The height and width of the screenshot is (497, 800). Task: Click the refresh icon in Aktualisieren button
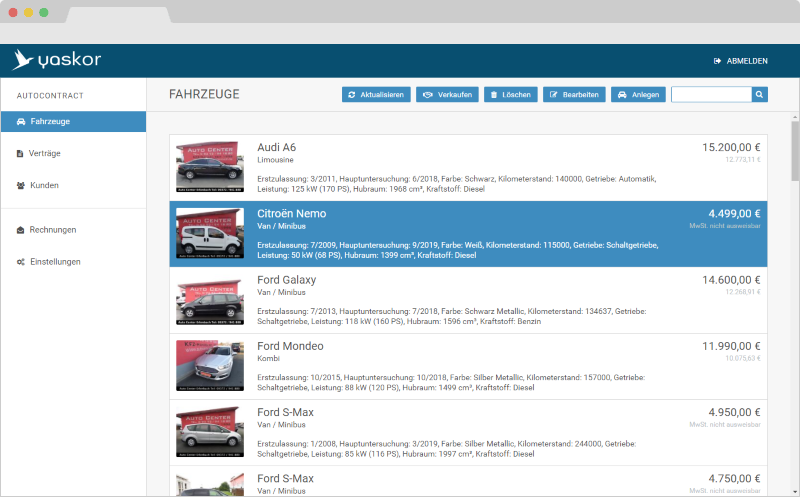[x=352, y=94]
